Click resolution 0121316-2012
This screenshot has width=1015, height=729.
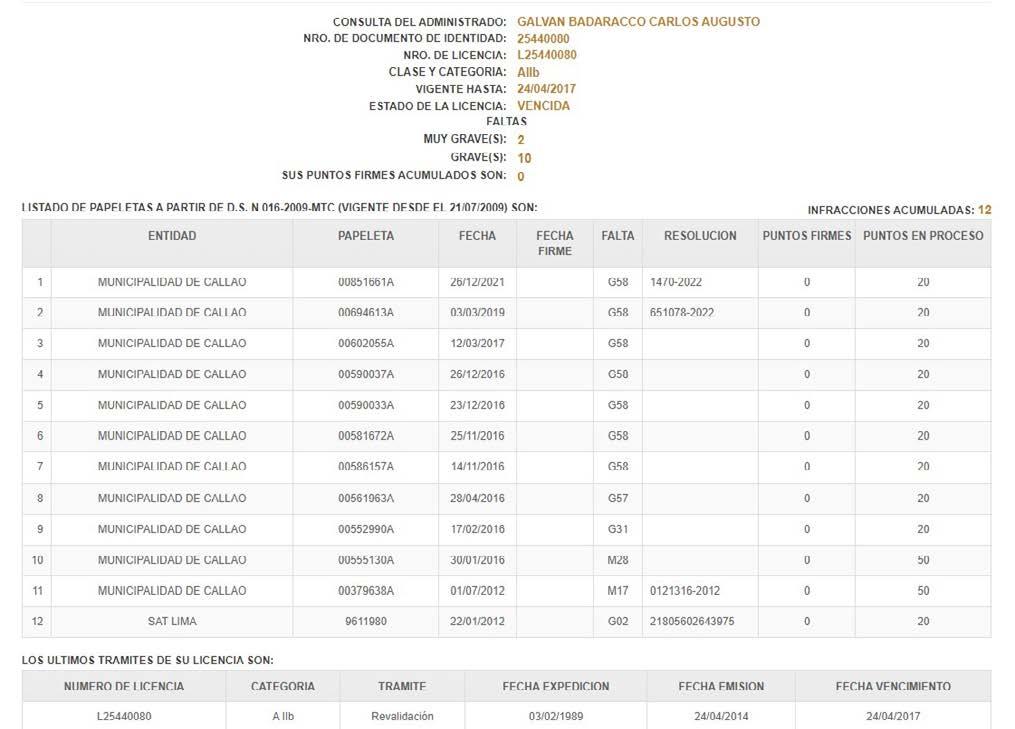coord(685,590)
